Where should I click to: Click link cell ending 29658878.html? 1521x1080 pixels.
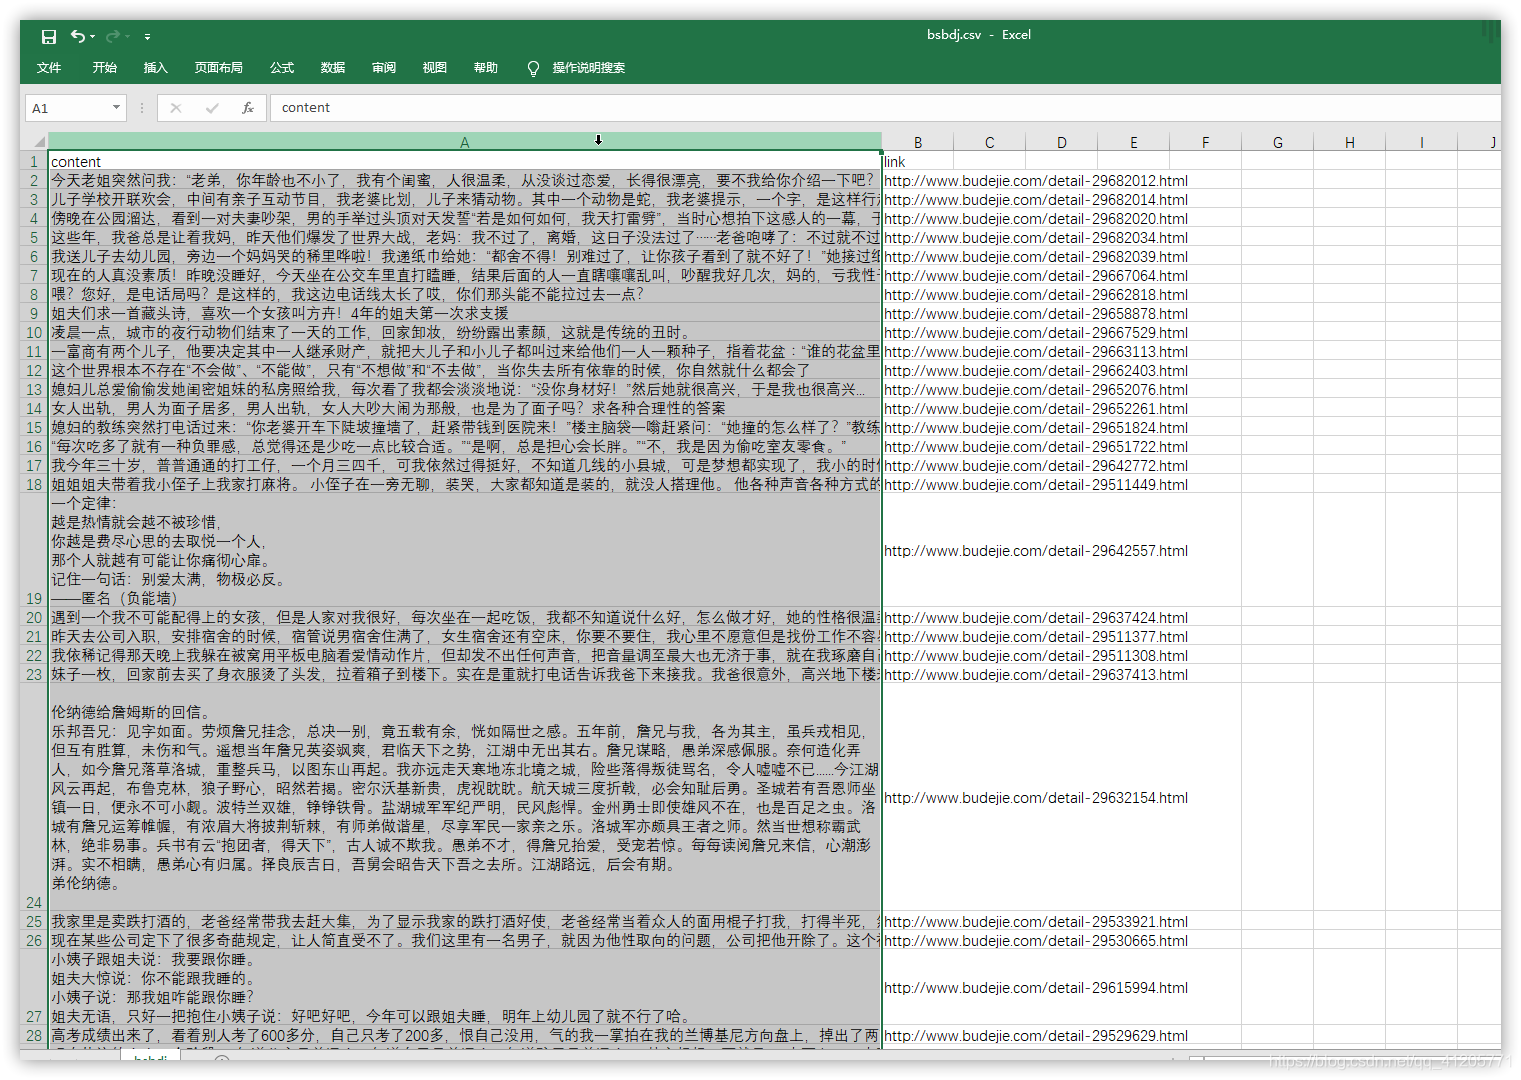point(1036,313)
